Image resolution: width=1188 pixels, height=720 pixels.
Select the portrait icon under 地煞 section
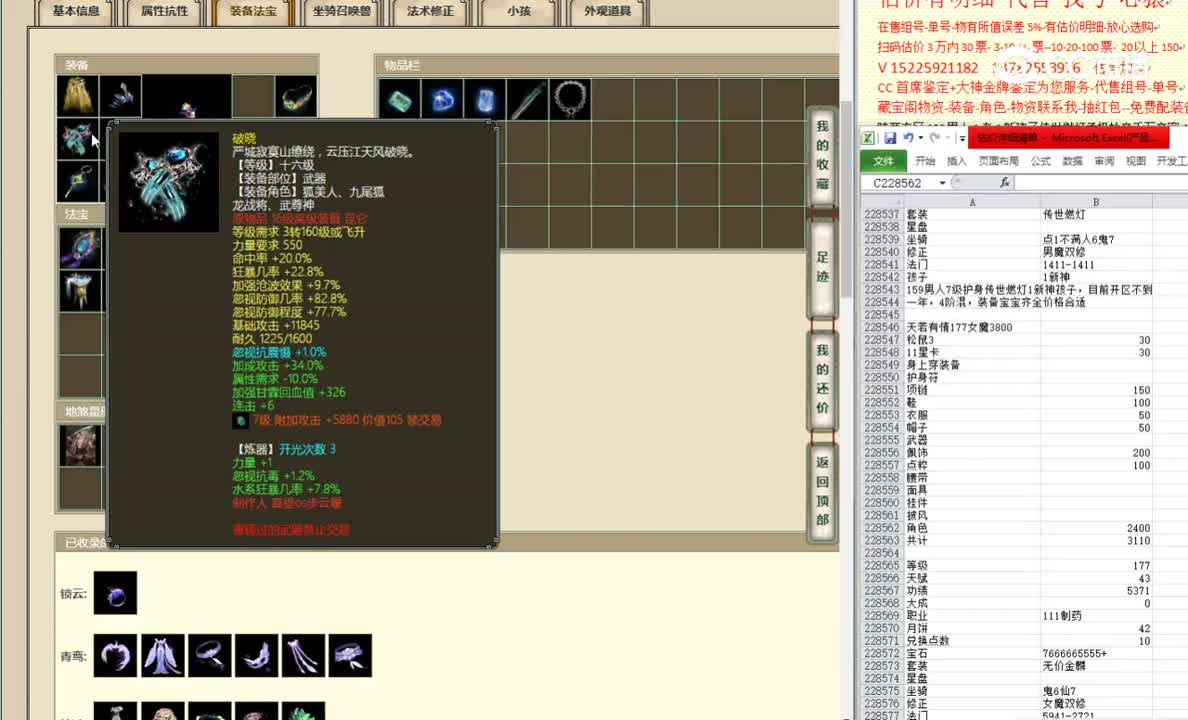tap(80, 446)
